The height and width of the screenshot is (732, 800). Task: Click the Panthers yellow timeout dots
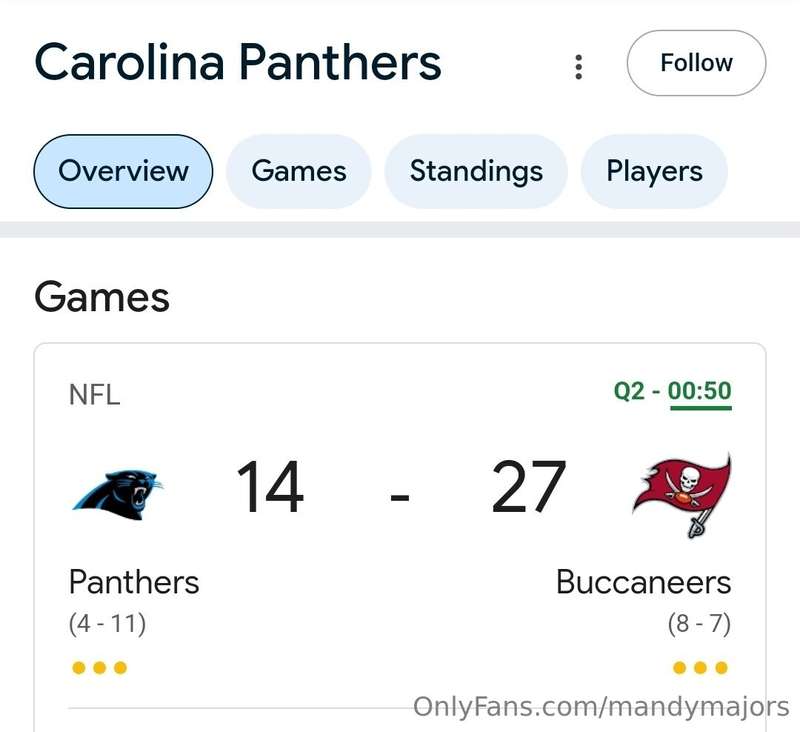pos(99,667)
